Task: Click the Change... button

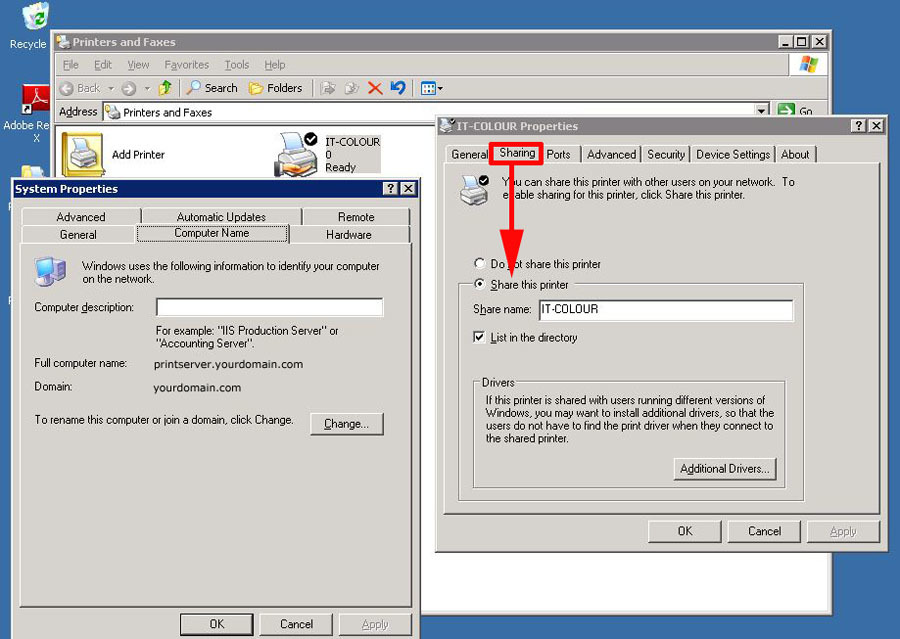Action: [x=346, y=424]
